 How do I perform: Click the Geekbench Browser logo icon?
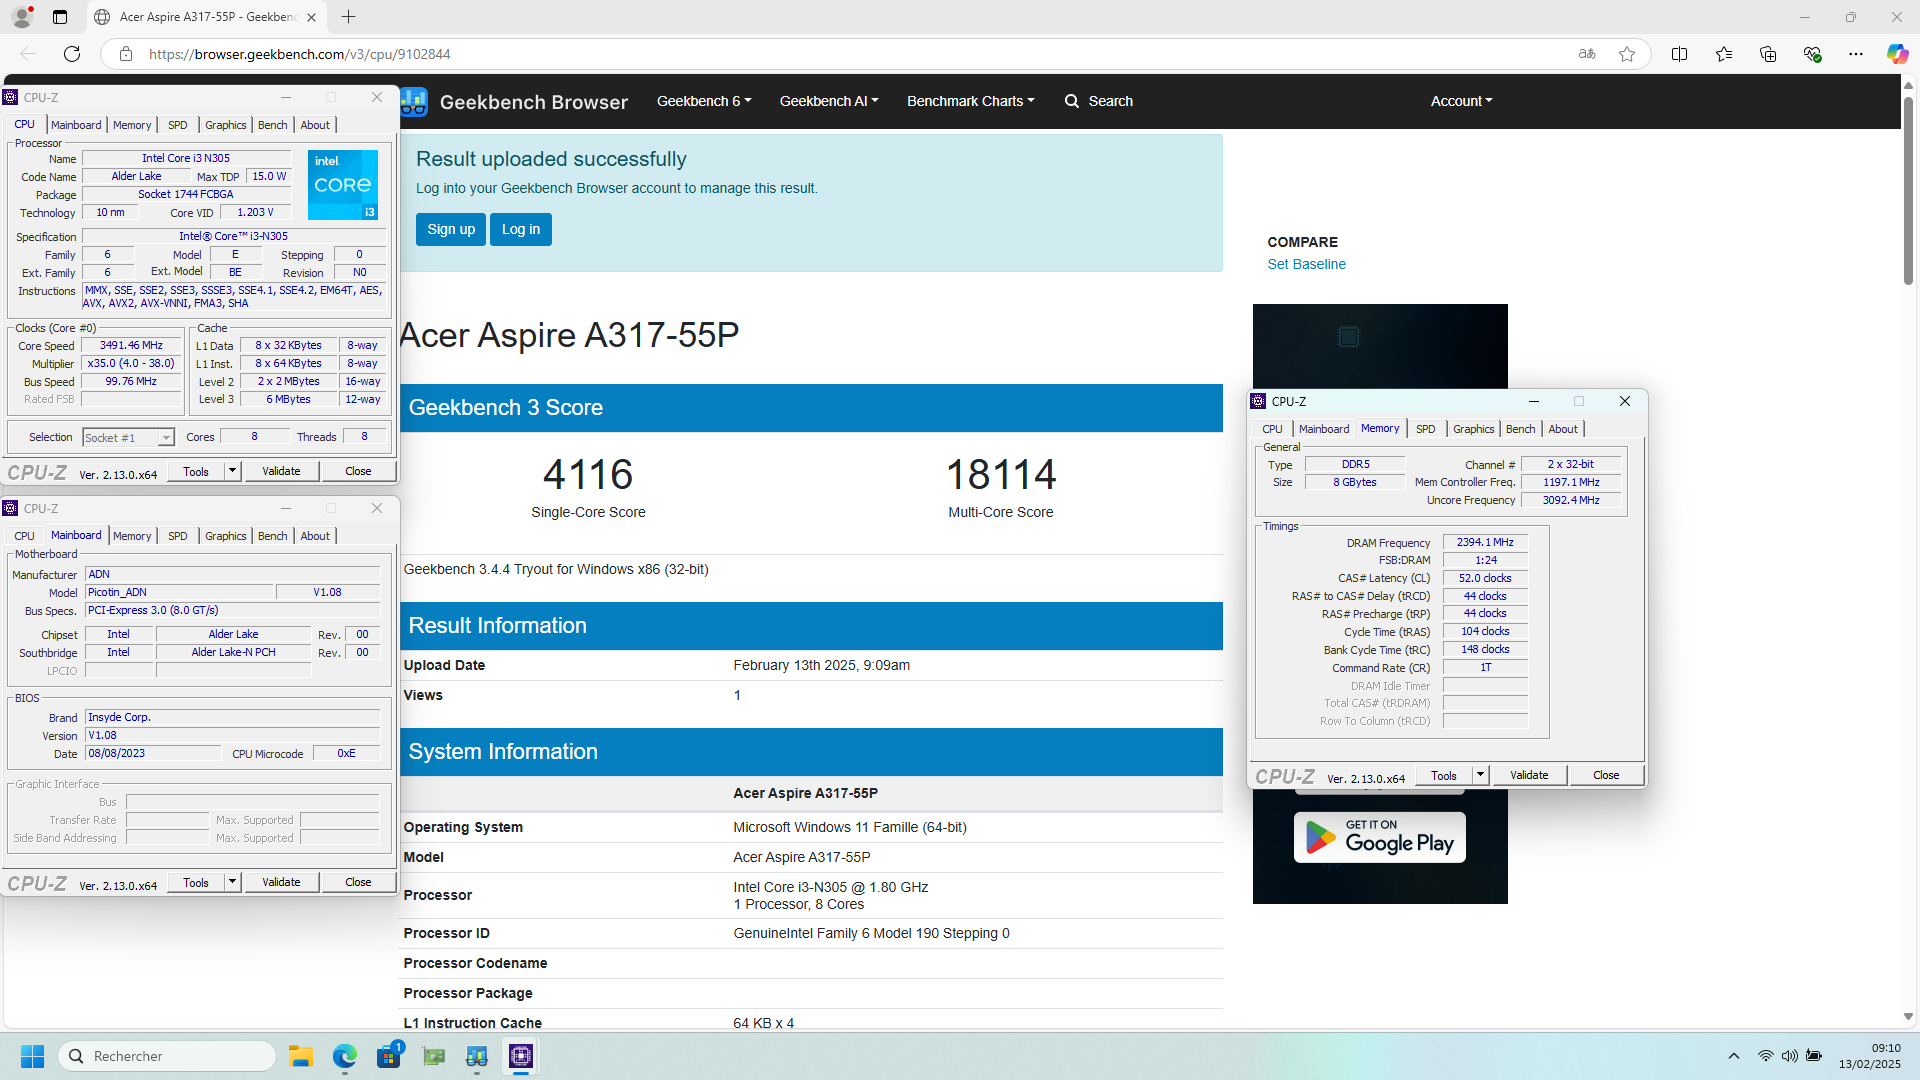(414, 101)
